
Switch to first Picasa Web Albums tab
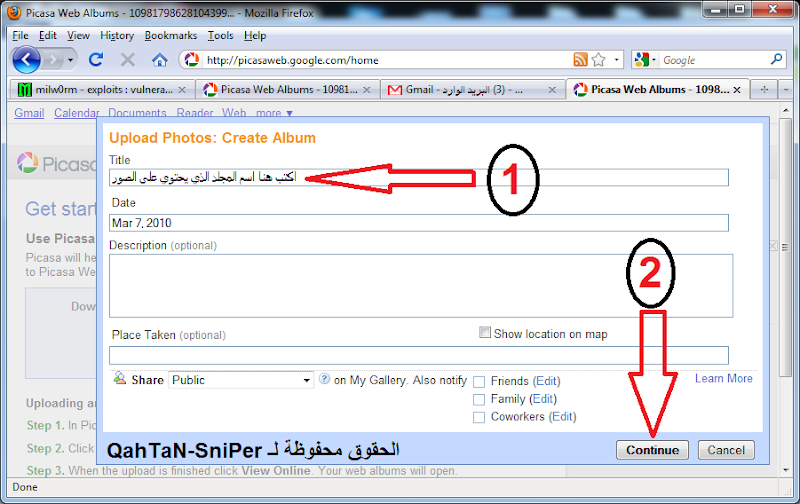tap(288, 90)
